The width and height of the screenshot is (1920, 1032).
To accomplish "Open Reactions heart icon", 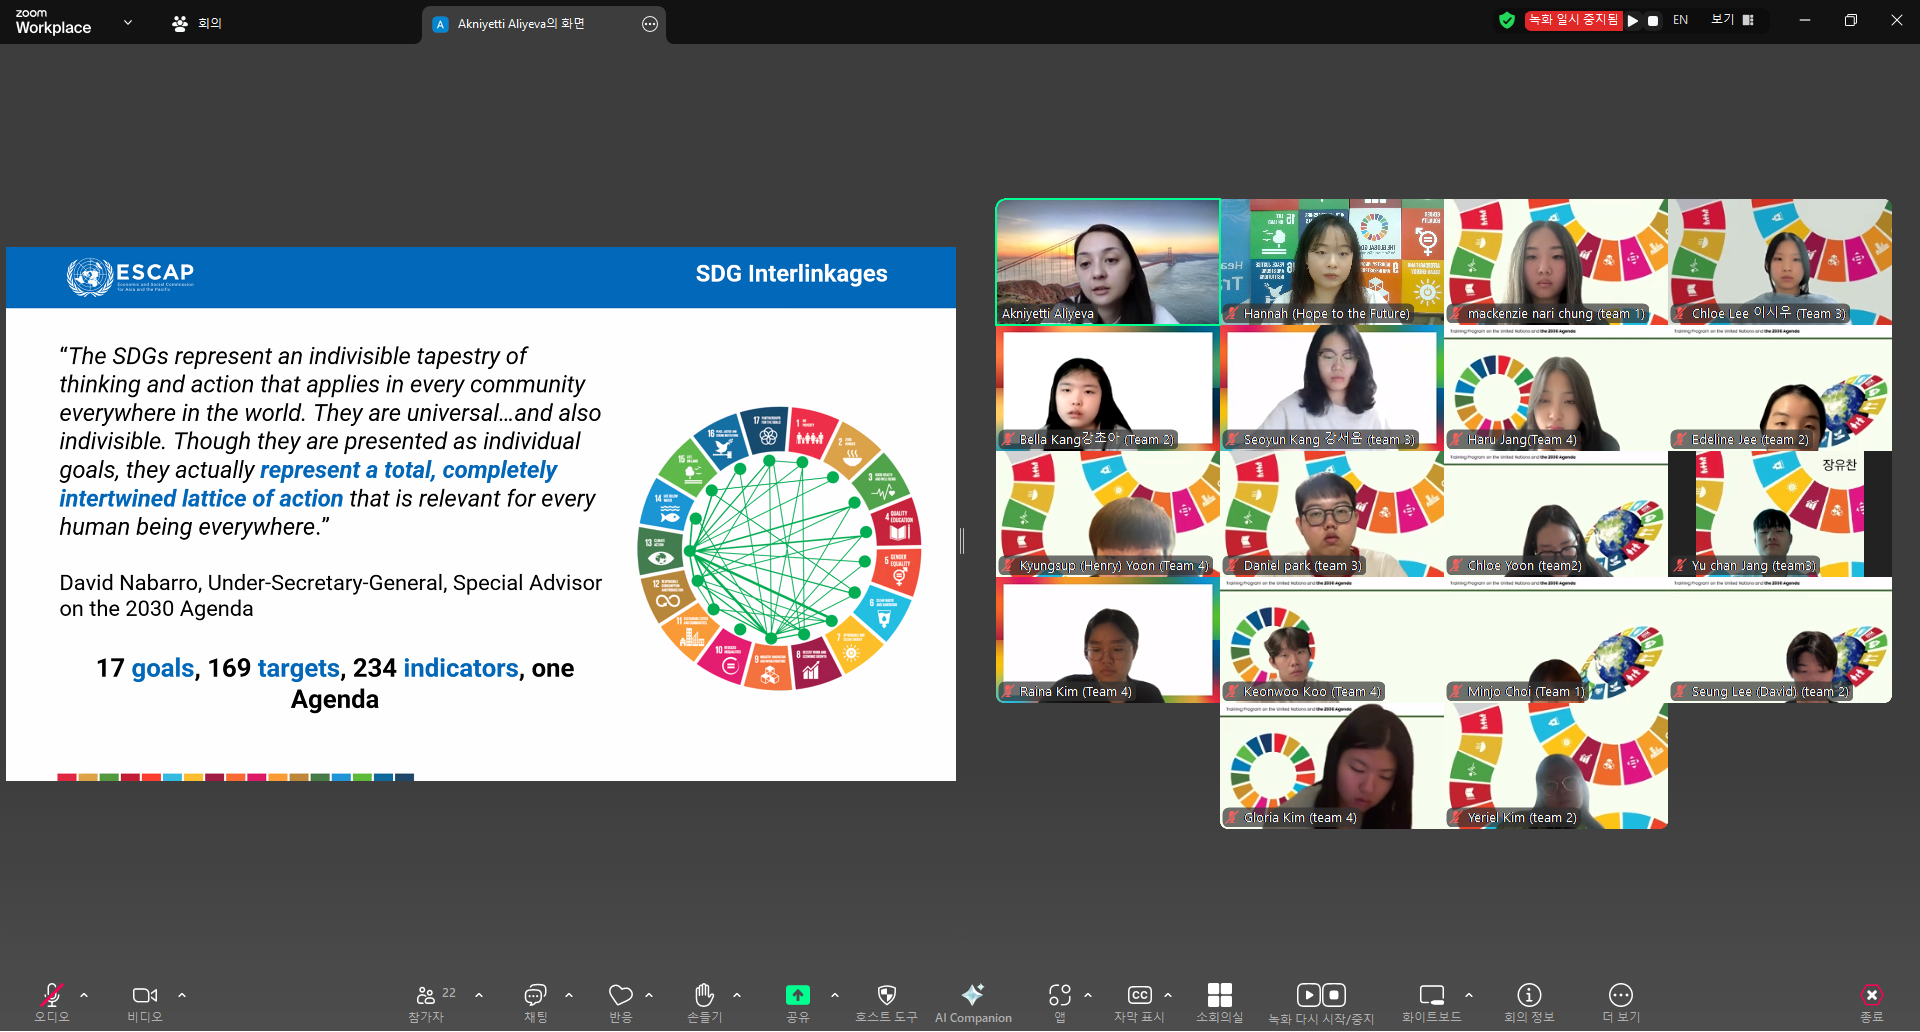I will coord(620,995).
